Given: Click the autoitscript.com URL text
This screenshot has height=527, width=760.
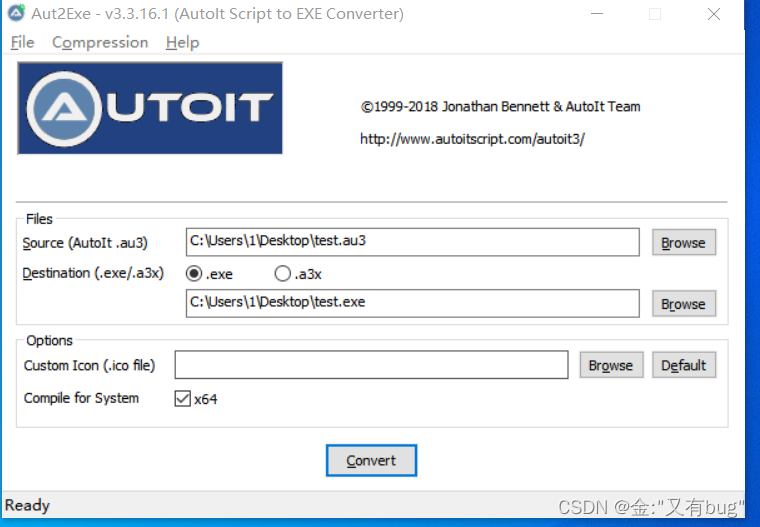Looking at the screenshot, I should pyautogui.click(x=472, y=139).
